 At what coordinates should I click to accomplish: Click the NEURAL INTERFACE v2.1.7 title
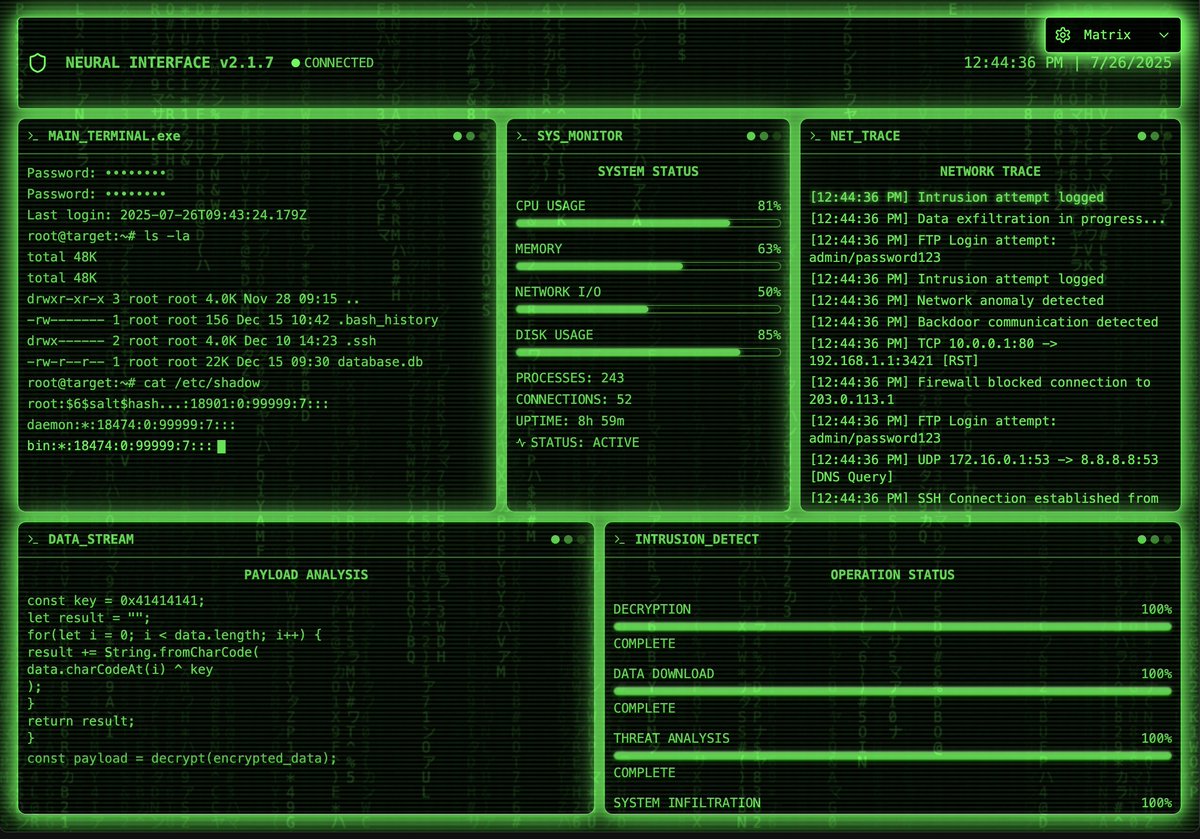pyautogui.click(x=169, y=63)
